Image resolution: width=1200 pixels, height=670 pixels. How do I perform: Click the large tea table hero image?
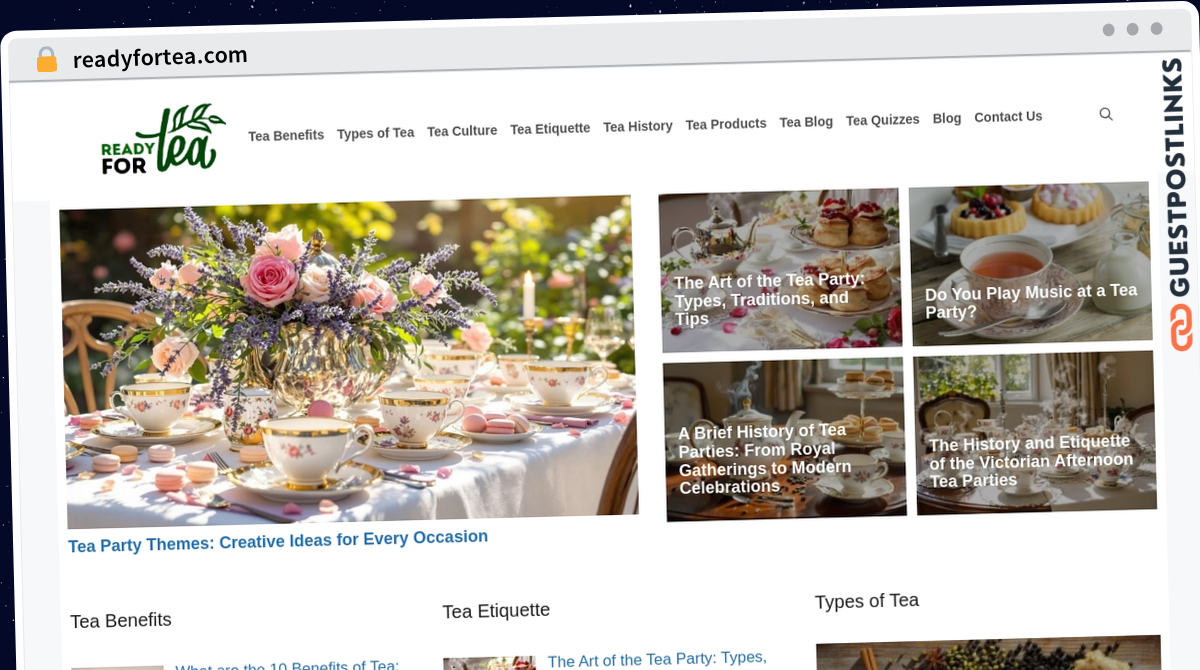(x=348, y=361)
